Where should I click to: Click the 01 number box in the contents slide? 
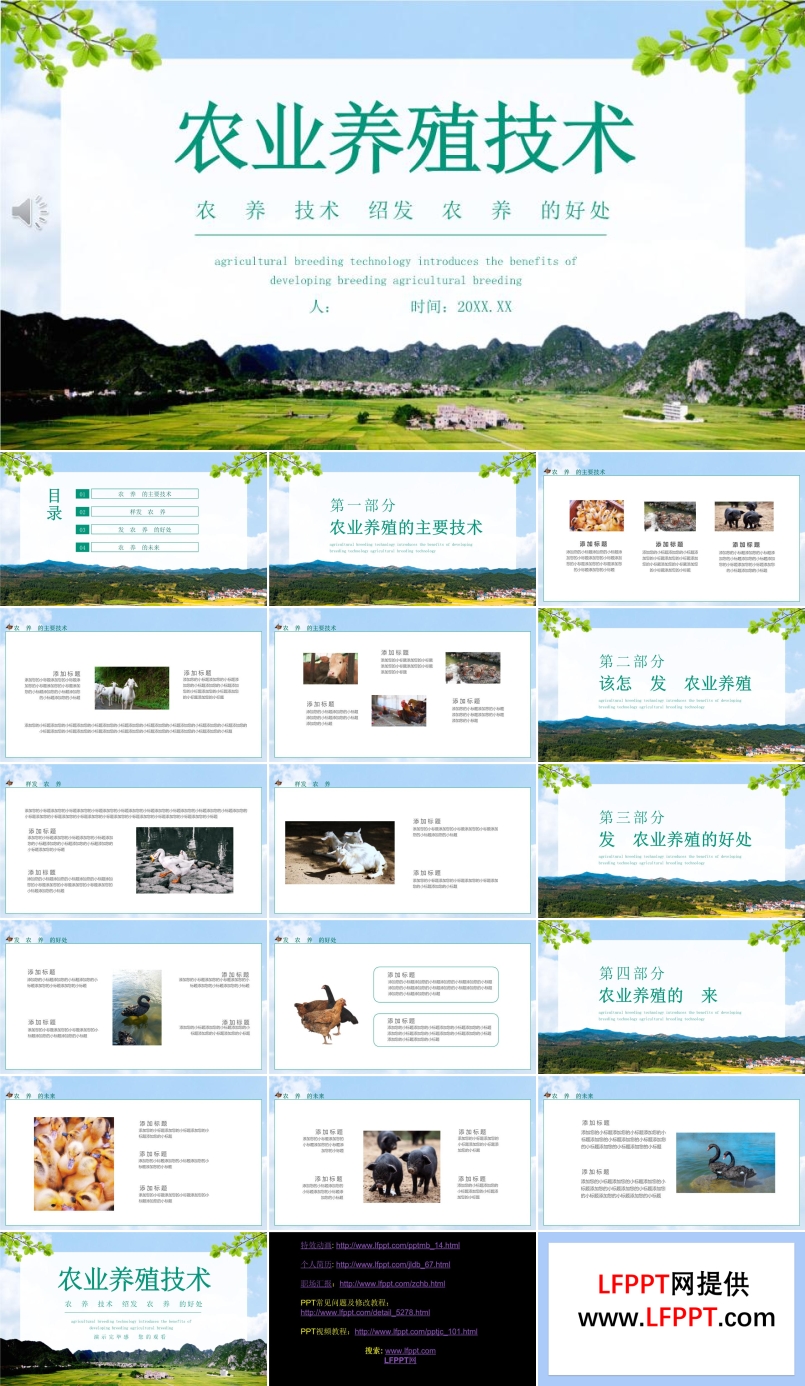click(83, 494)
